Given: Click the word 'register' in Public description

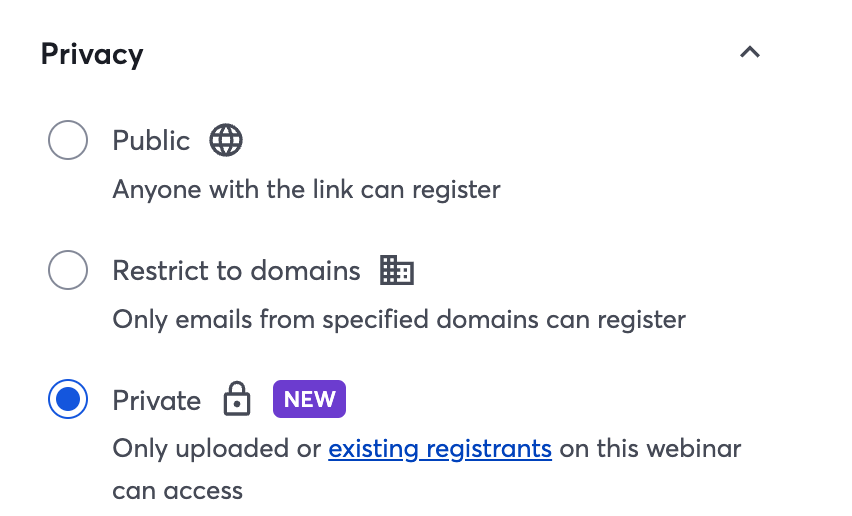Looking at the screenshot, I should 456,191.
